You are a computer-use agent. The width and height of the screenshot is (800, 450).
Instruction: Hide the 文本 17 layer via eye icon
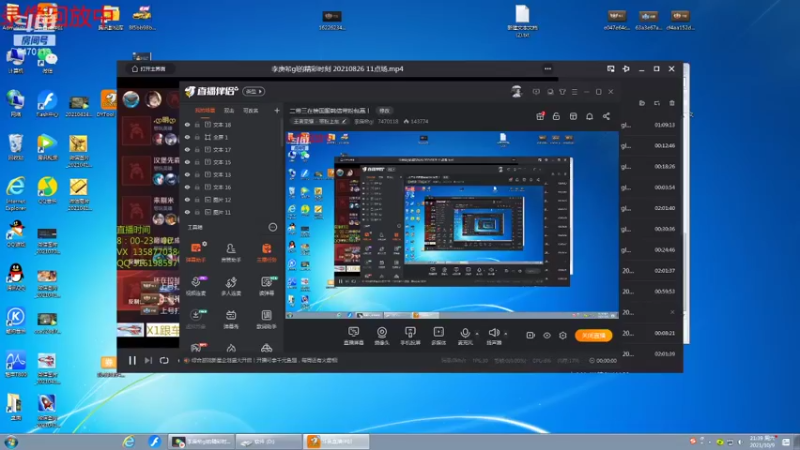(x=187, y=149)
